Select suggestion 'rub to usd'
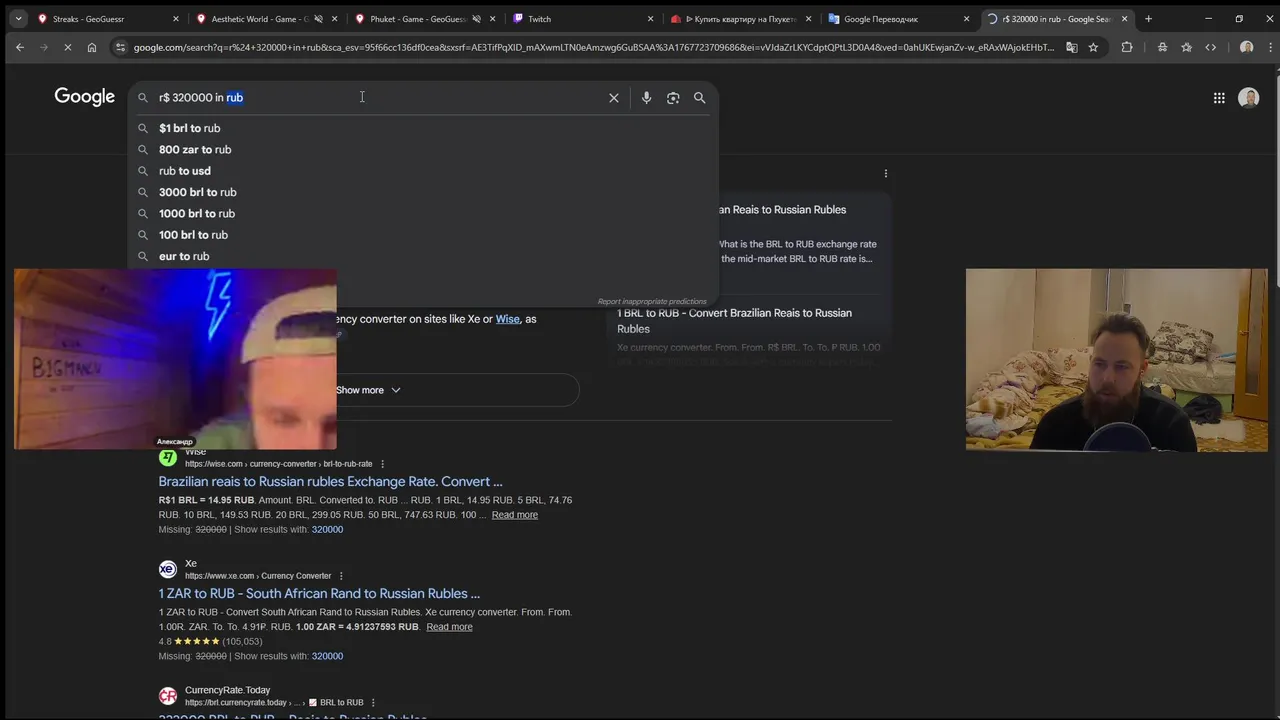1280x720 pixels. point(423,171)
